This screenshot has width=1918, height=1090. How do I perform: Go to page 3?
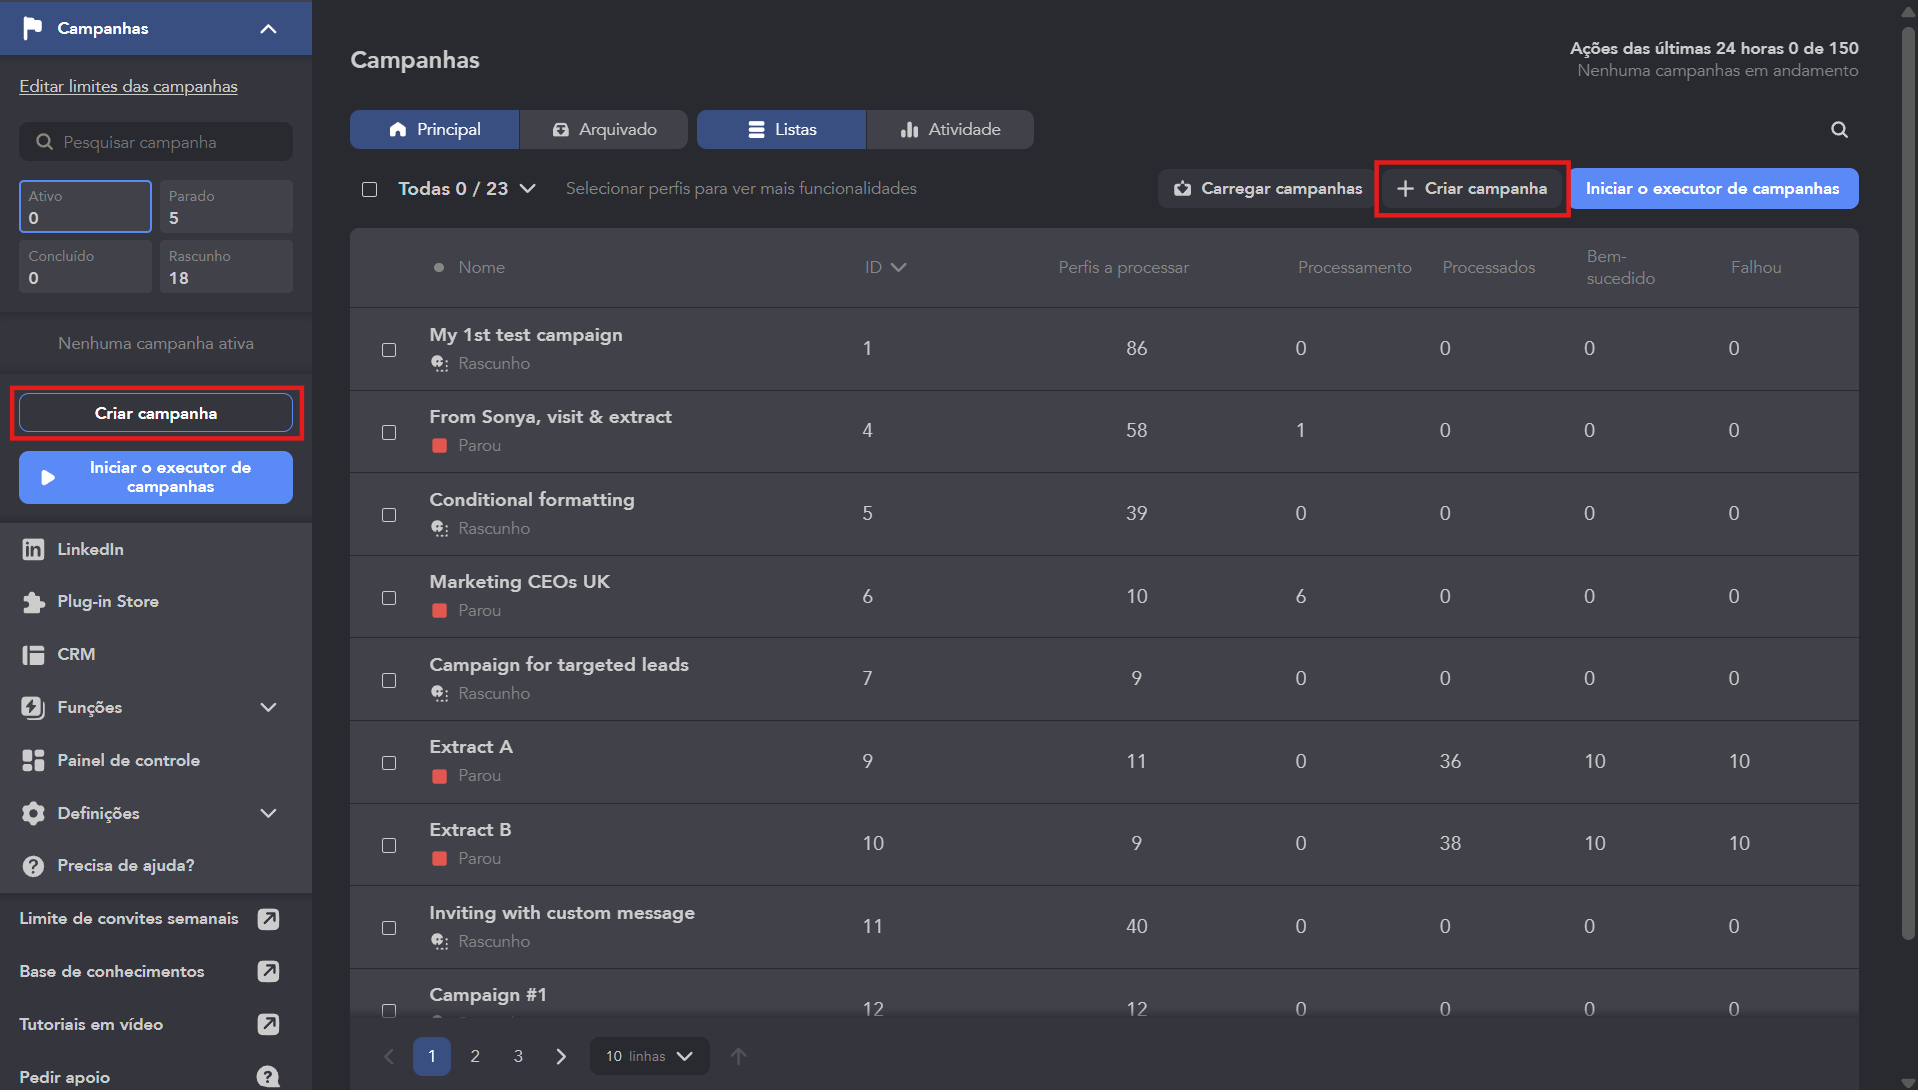(518, 1056)
